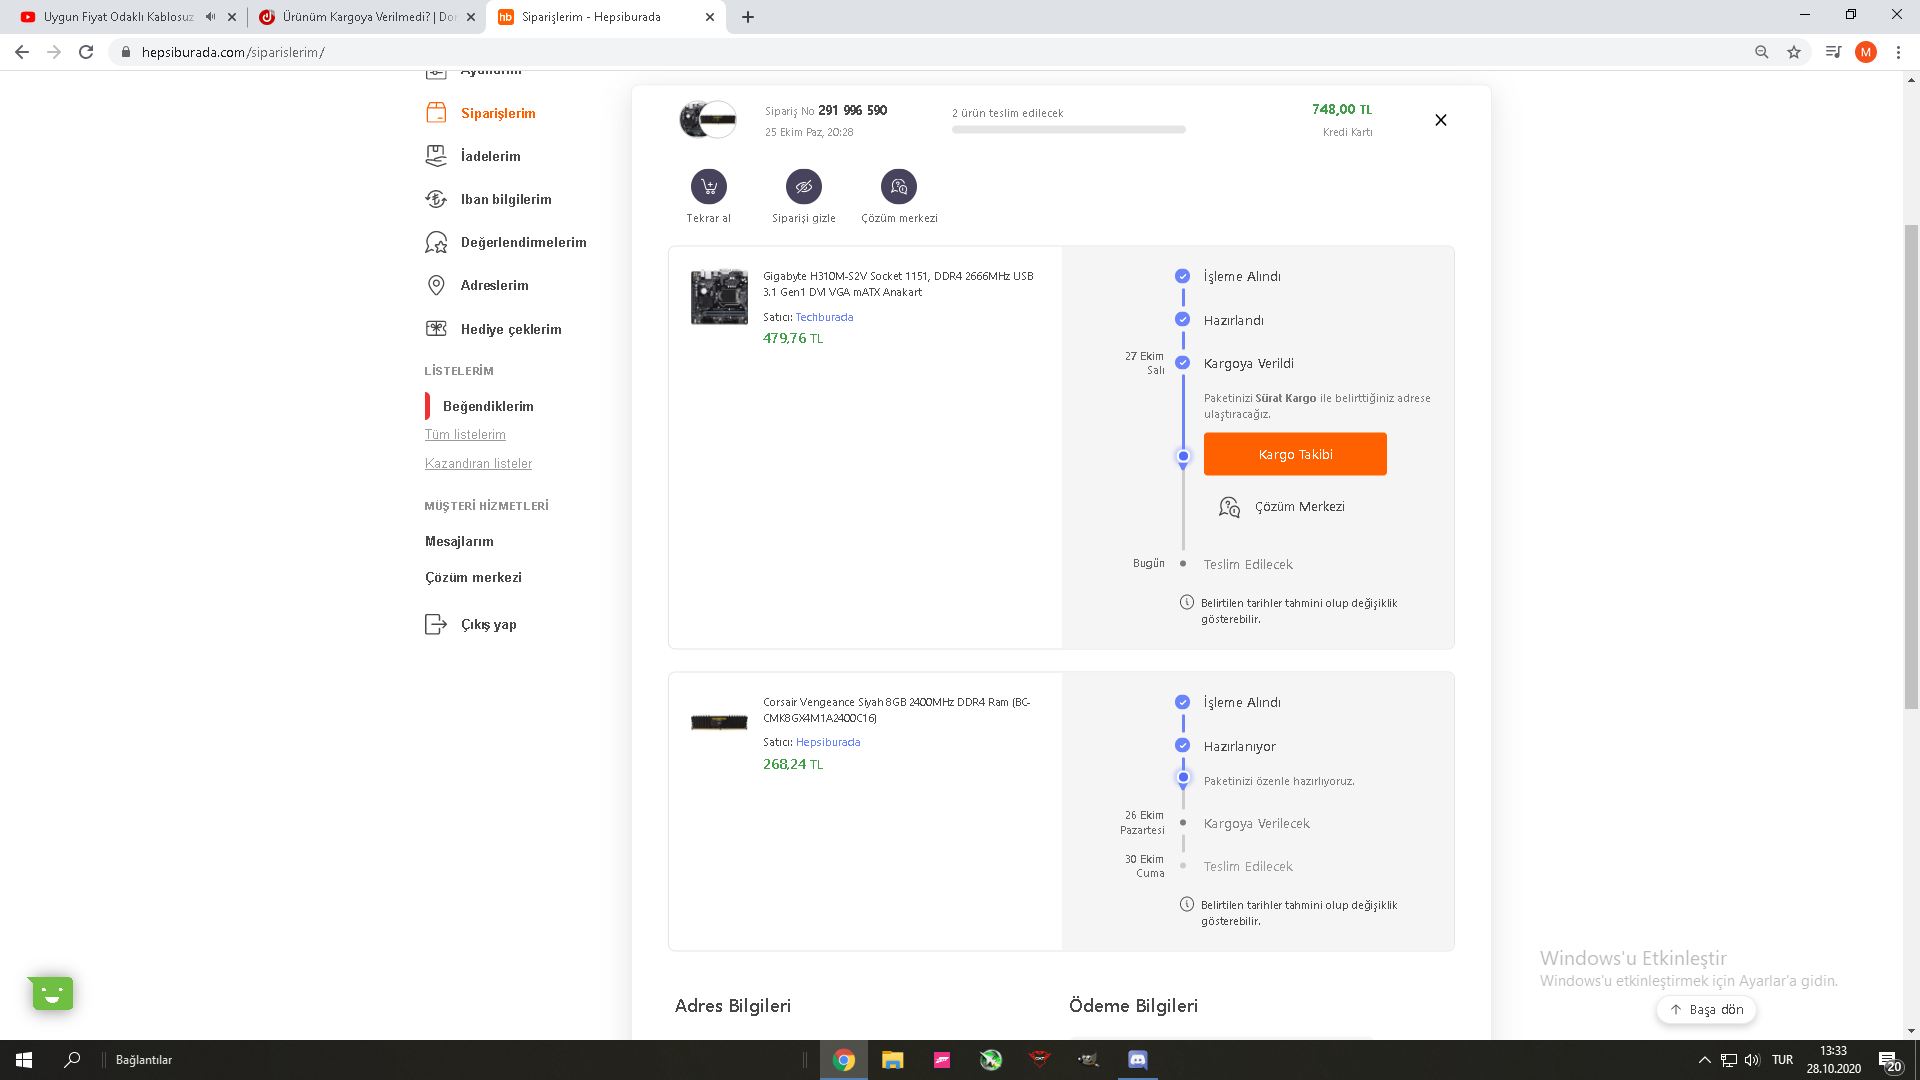Open İadelerim in the sidebar

click(x=490, y=156)
